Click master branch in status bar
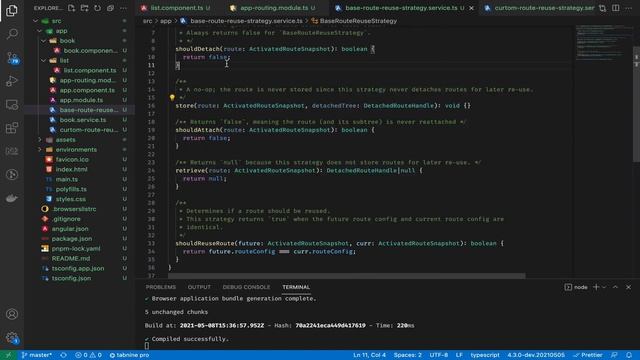The height and width of the screenshot is (360, 640). pos(37,355)
